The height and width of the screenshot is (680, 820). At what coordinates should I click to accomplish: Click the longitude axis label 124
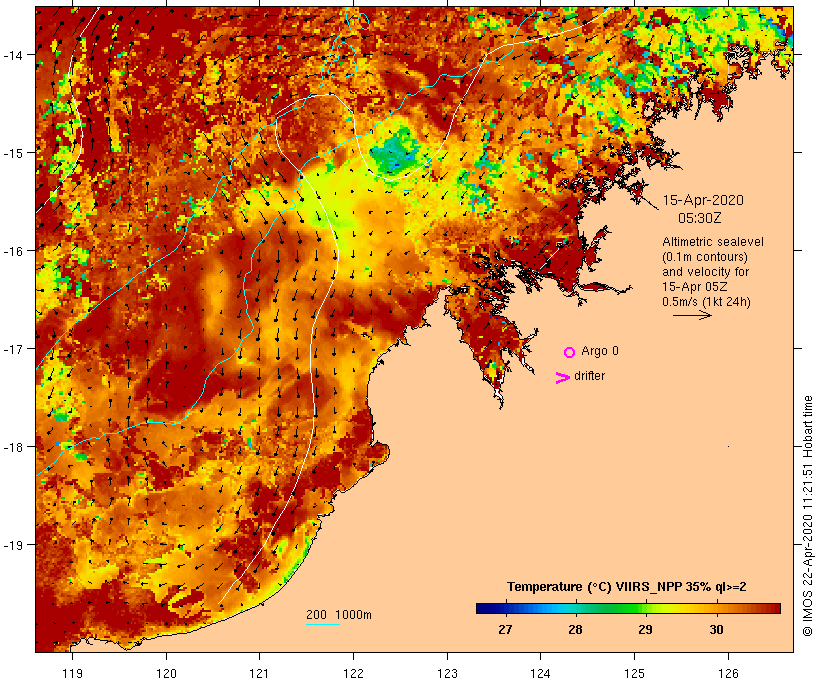coord(541,673)
